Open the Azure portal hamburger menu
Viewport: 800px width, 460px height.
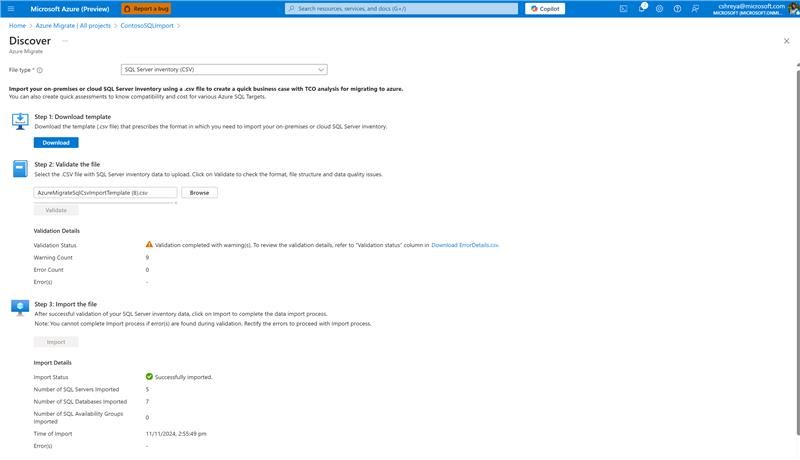tap(11, 9)
